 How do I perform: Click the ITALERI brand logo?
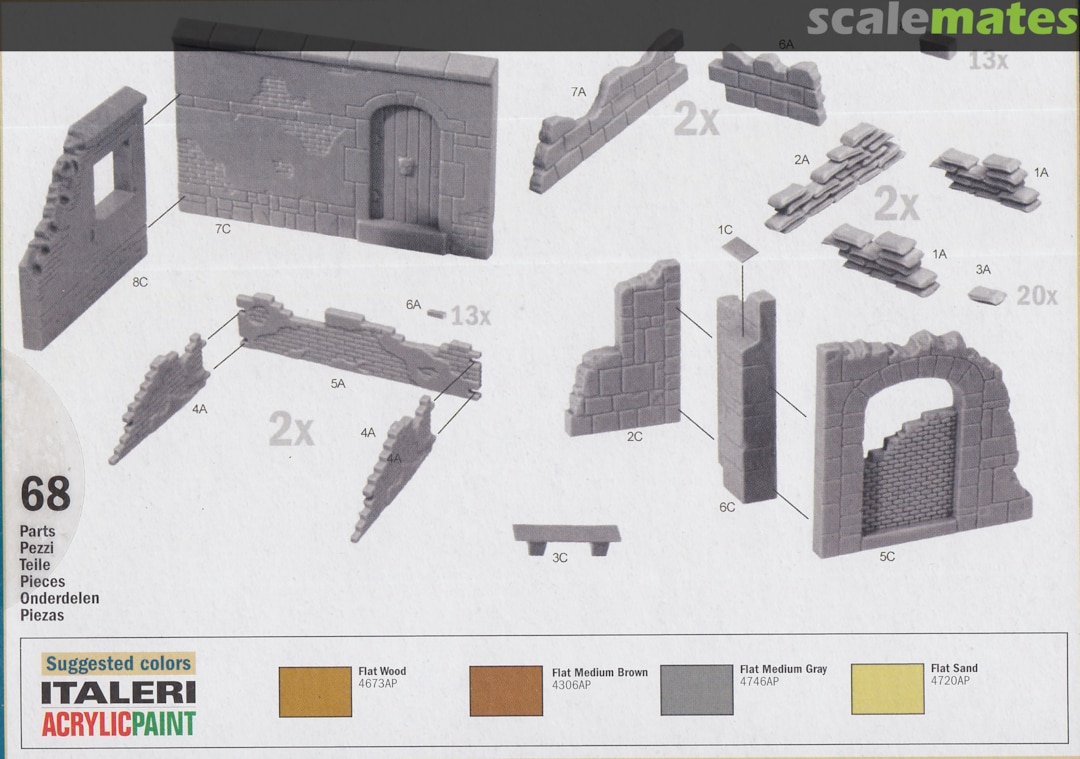coord(118,693)
